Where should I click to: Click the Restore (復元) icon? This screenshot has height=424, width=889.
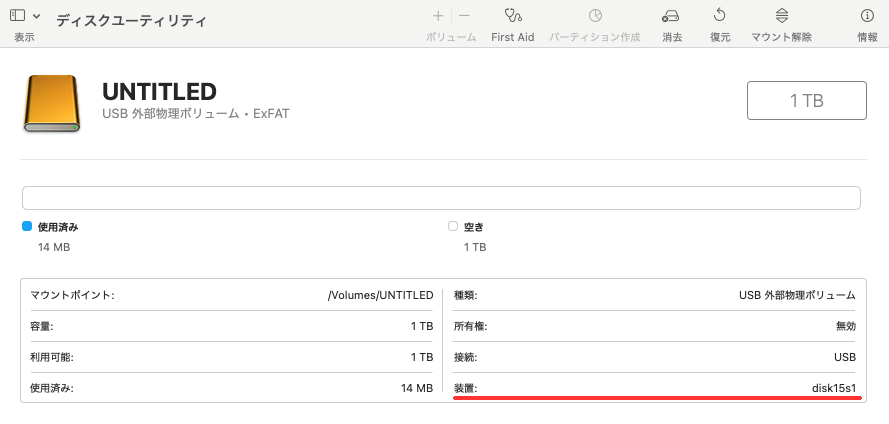719,16
